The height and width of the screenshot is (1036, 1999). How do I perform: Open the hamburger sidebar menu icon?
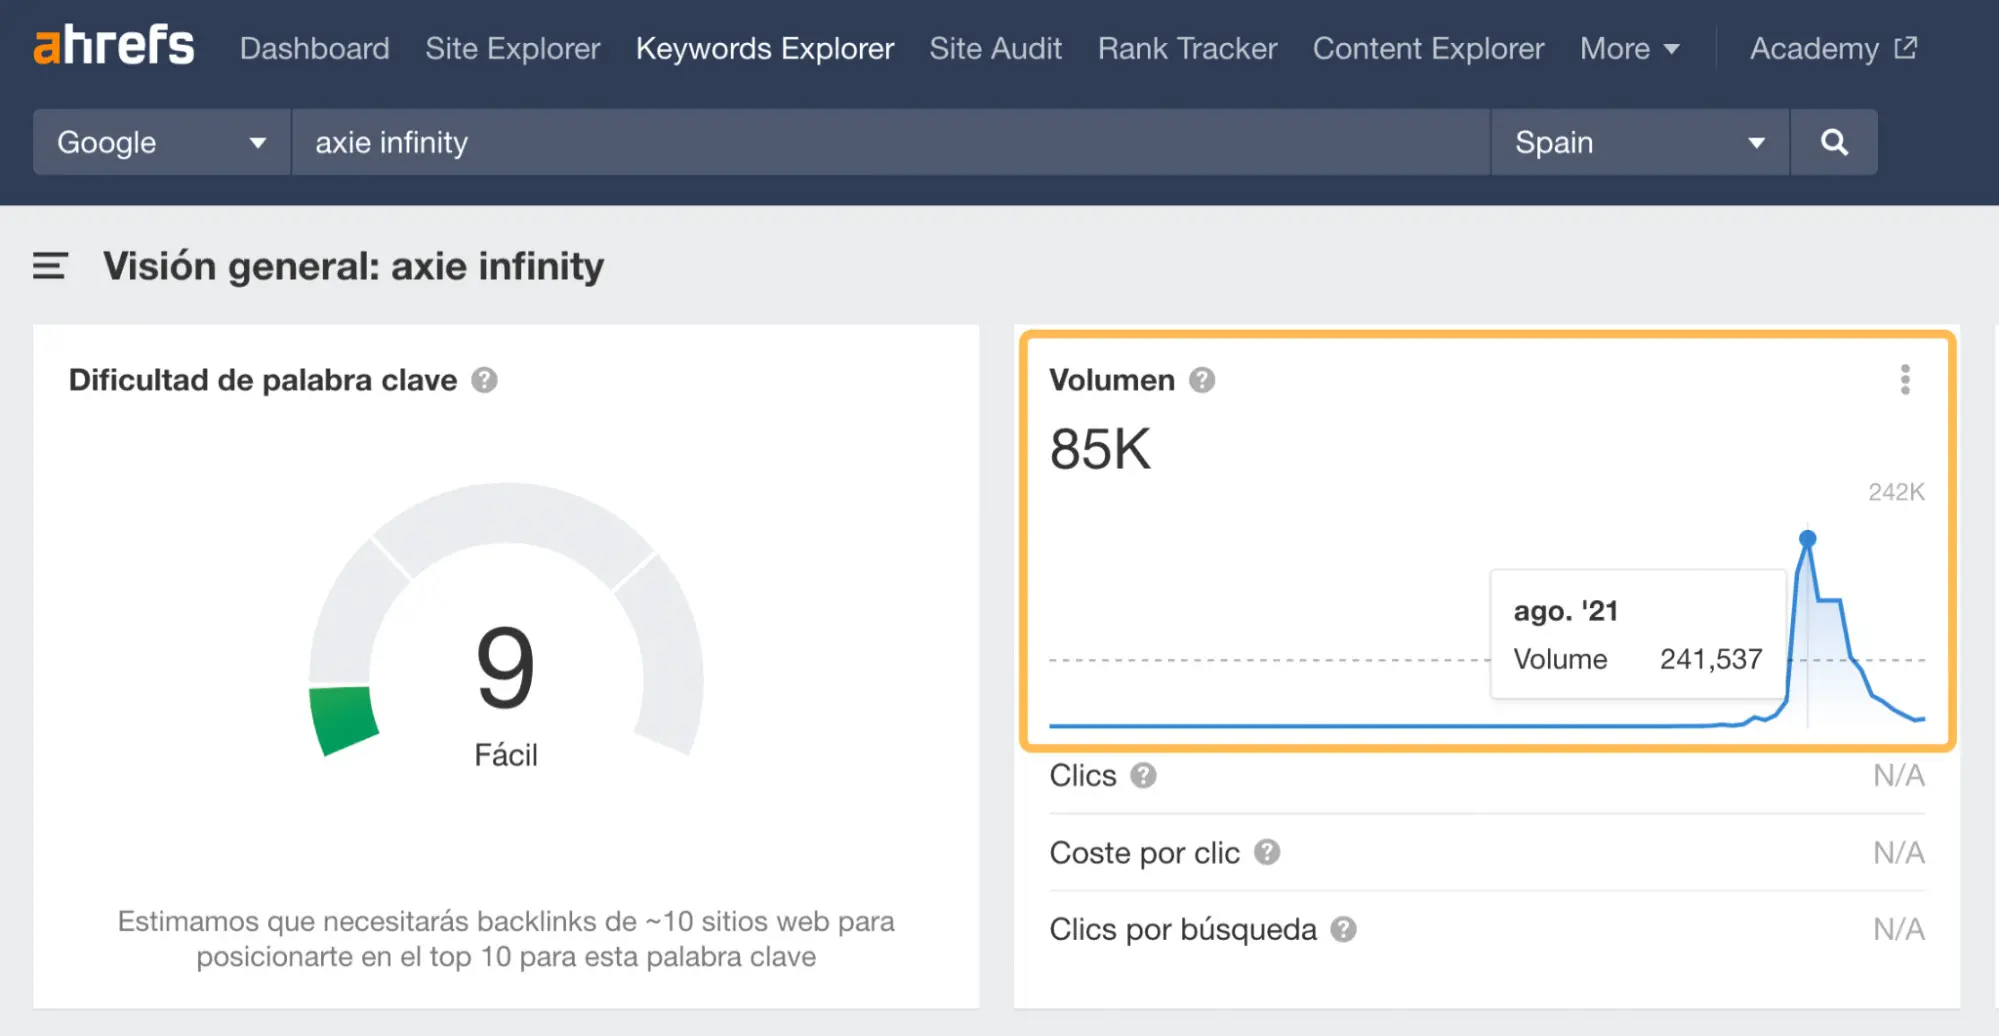(x=50, y=266)
